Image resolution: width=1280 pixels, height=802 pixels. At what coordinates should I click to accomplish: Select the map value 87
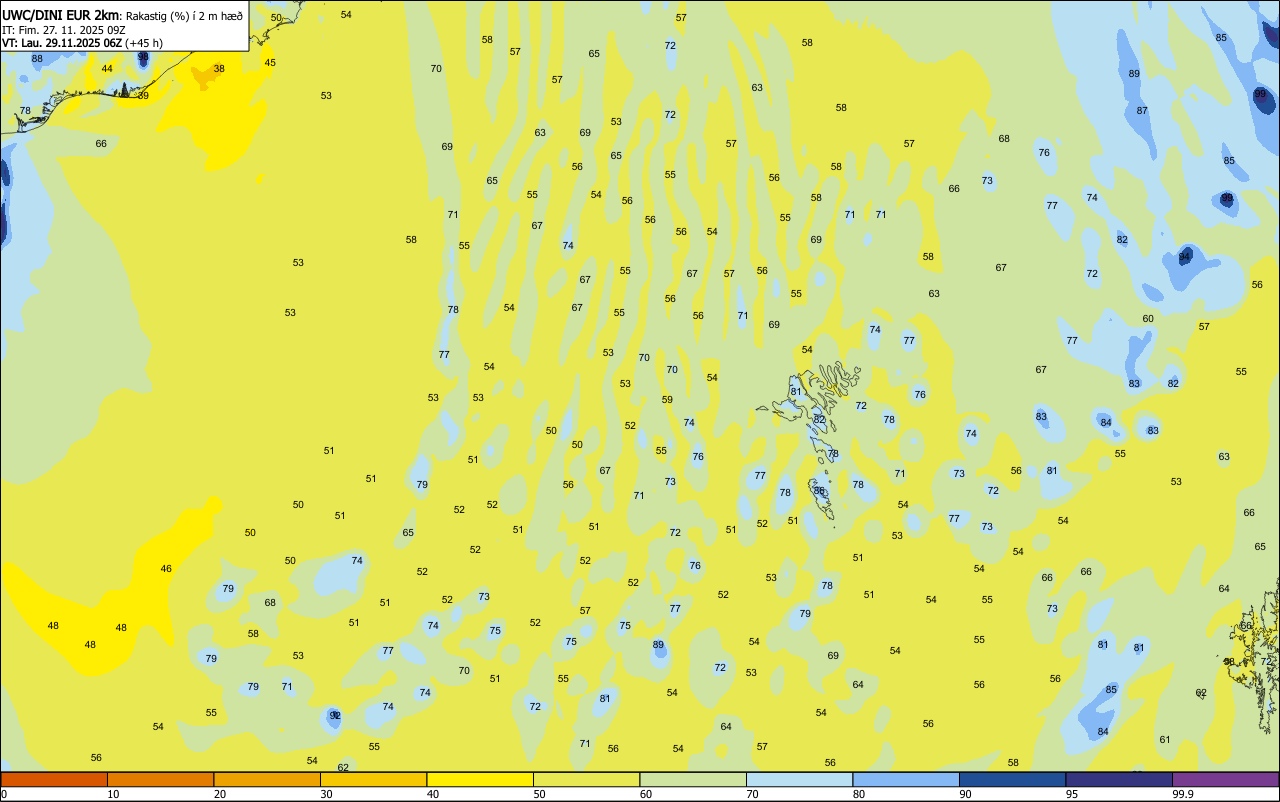[1142, 110]
